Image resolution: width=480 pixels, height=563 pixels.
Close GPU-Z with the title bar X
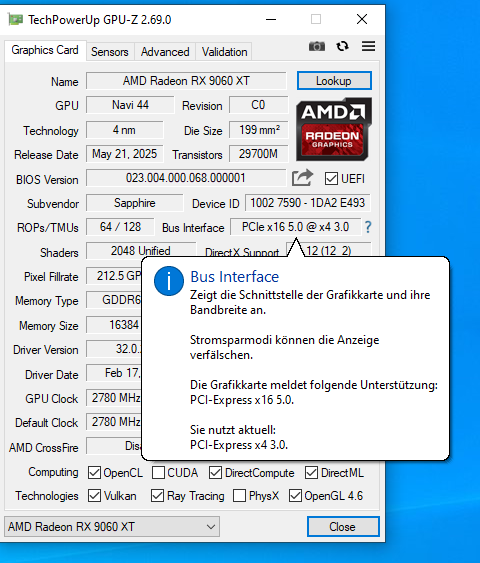(362, 19)
